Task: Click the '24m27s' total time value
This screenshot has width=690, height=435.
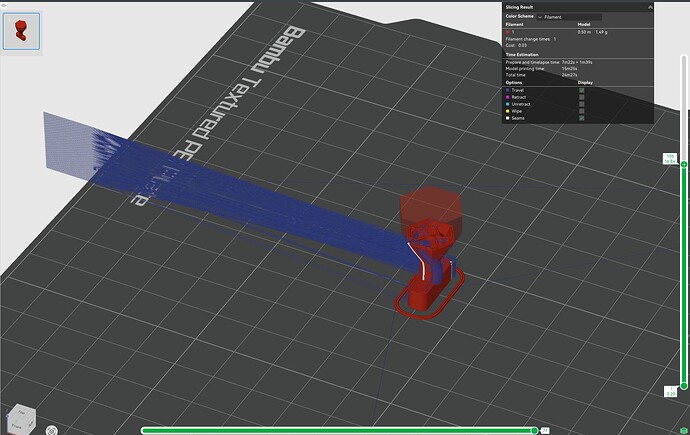Action: point(569,75)
